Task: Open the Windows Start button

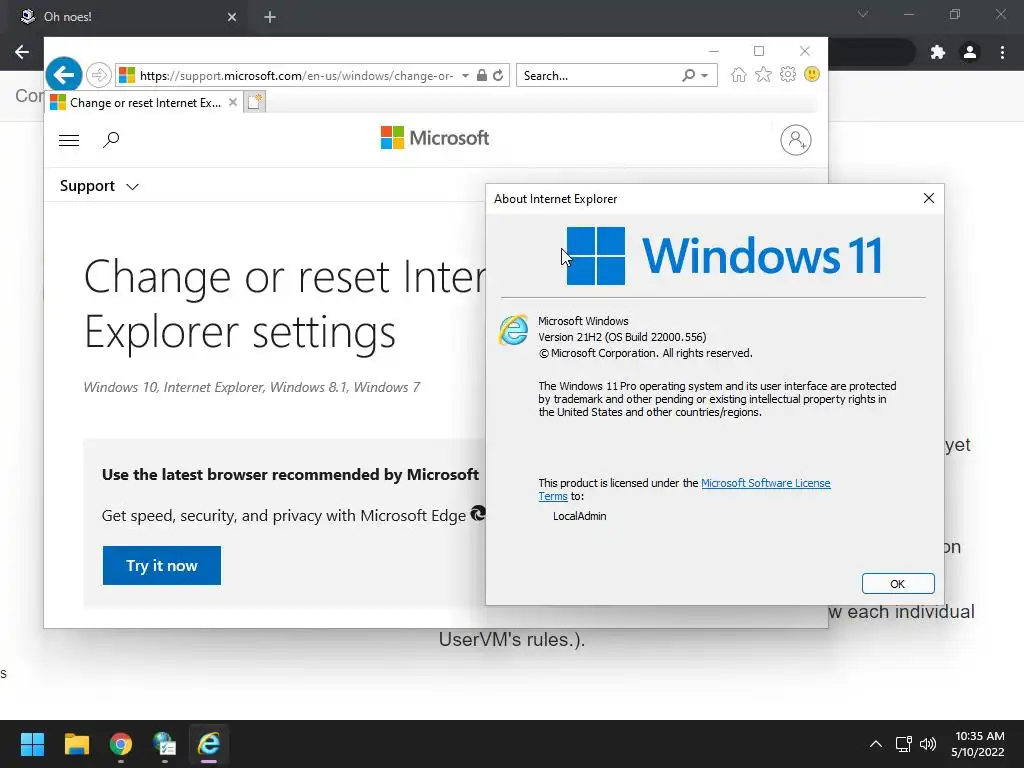Action: [x=32, y=744]
